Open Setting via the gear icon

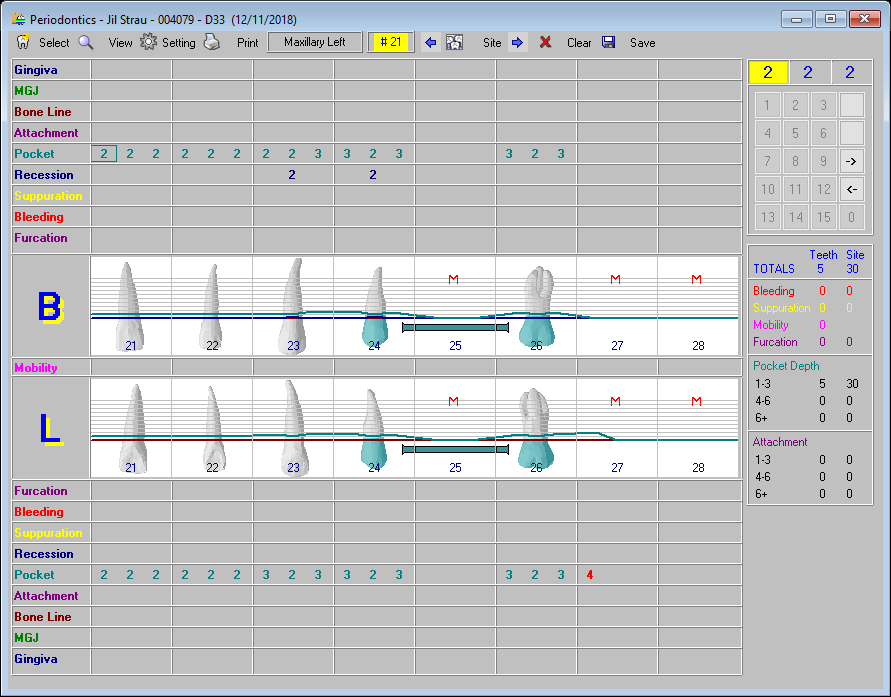[x=148, y=43]
